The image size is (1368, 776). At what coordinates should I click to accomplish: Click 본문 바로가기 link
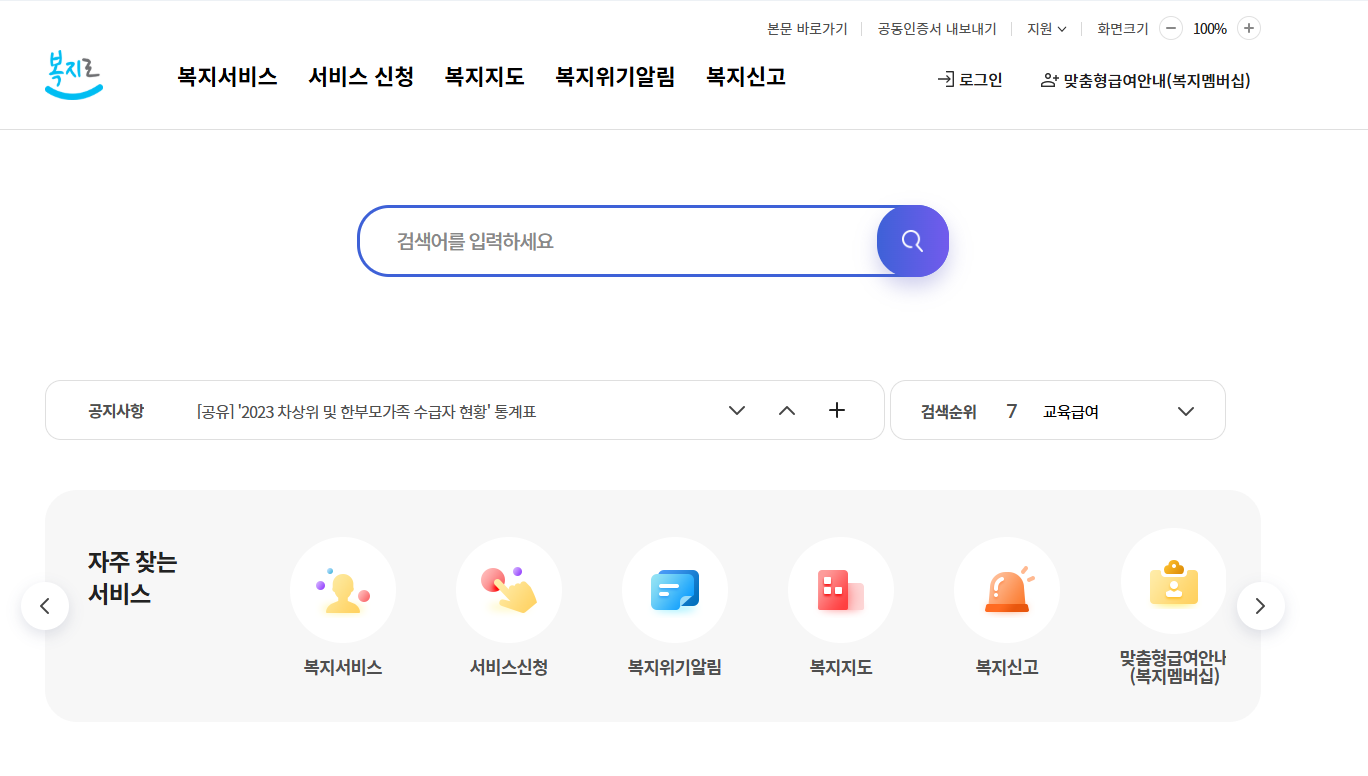coord(807,29)
